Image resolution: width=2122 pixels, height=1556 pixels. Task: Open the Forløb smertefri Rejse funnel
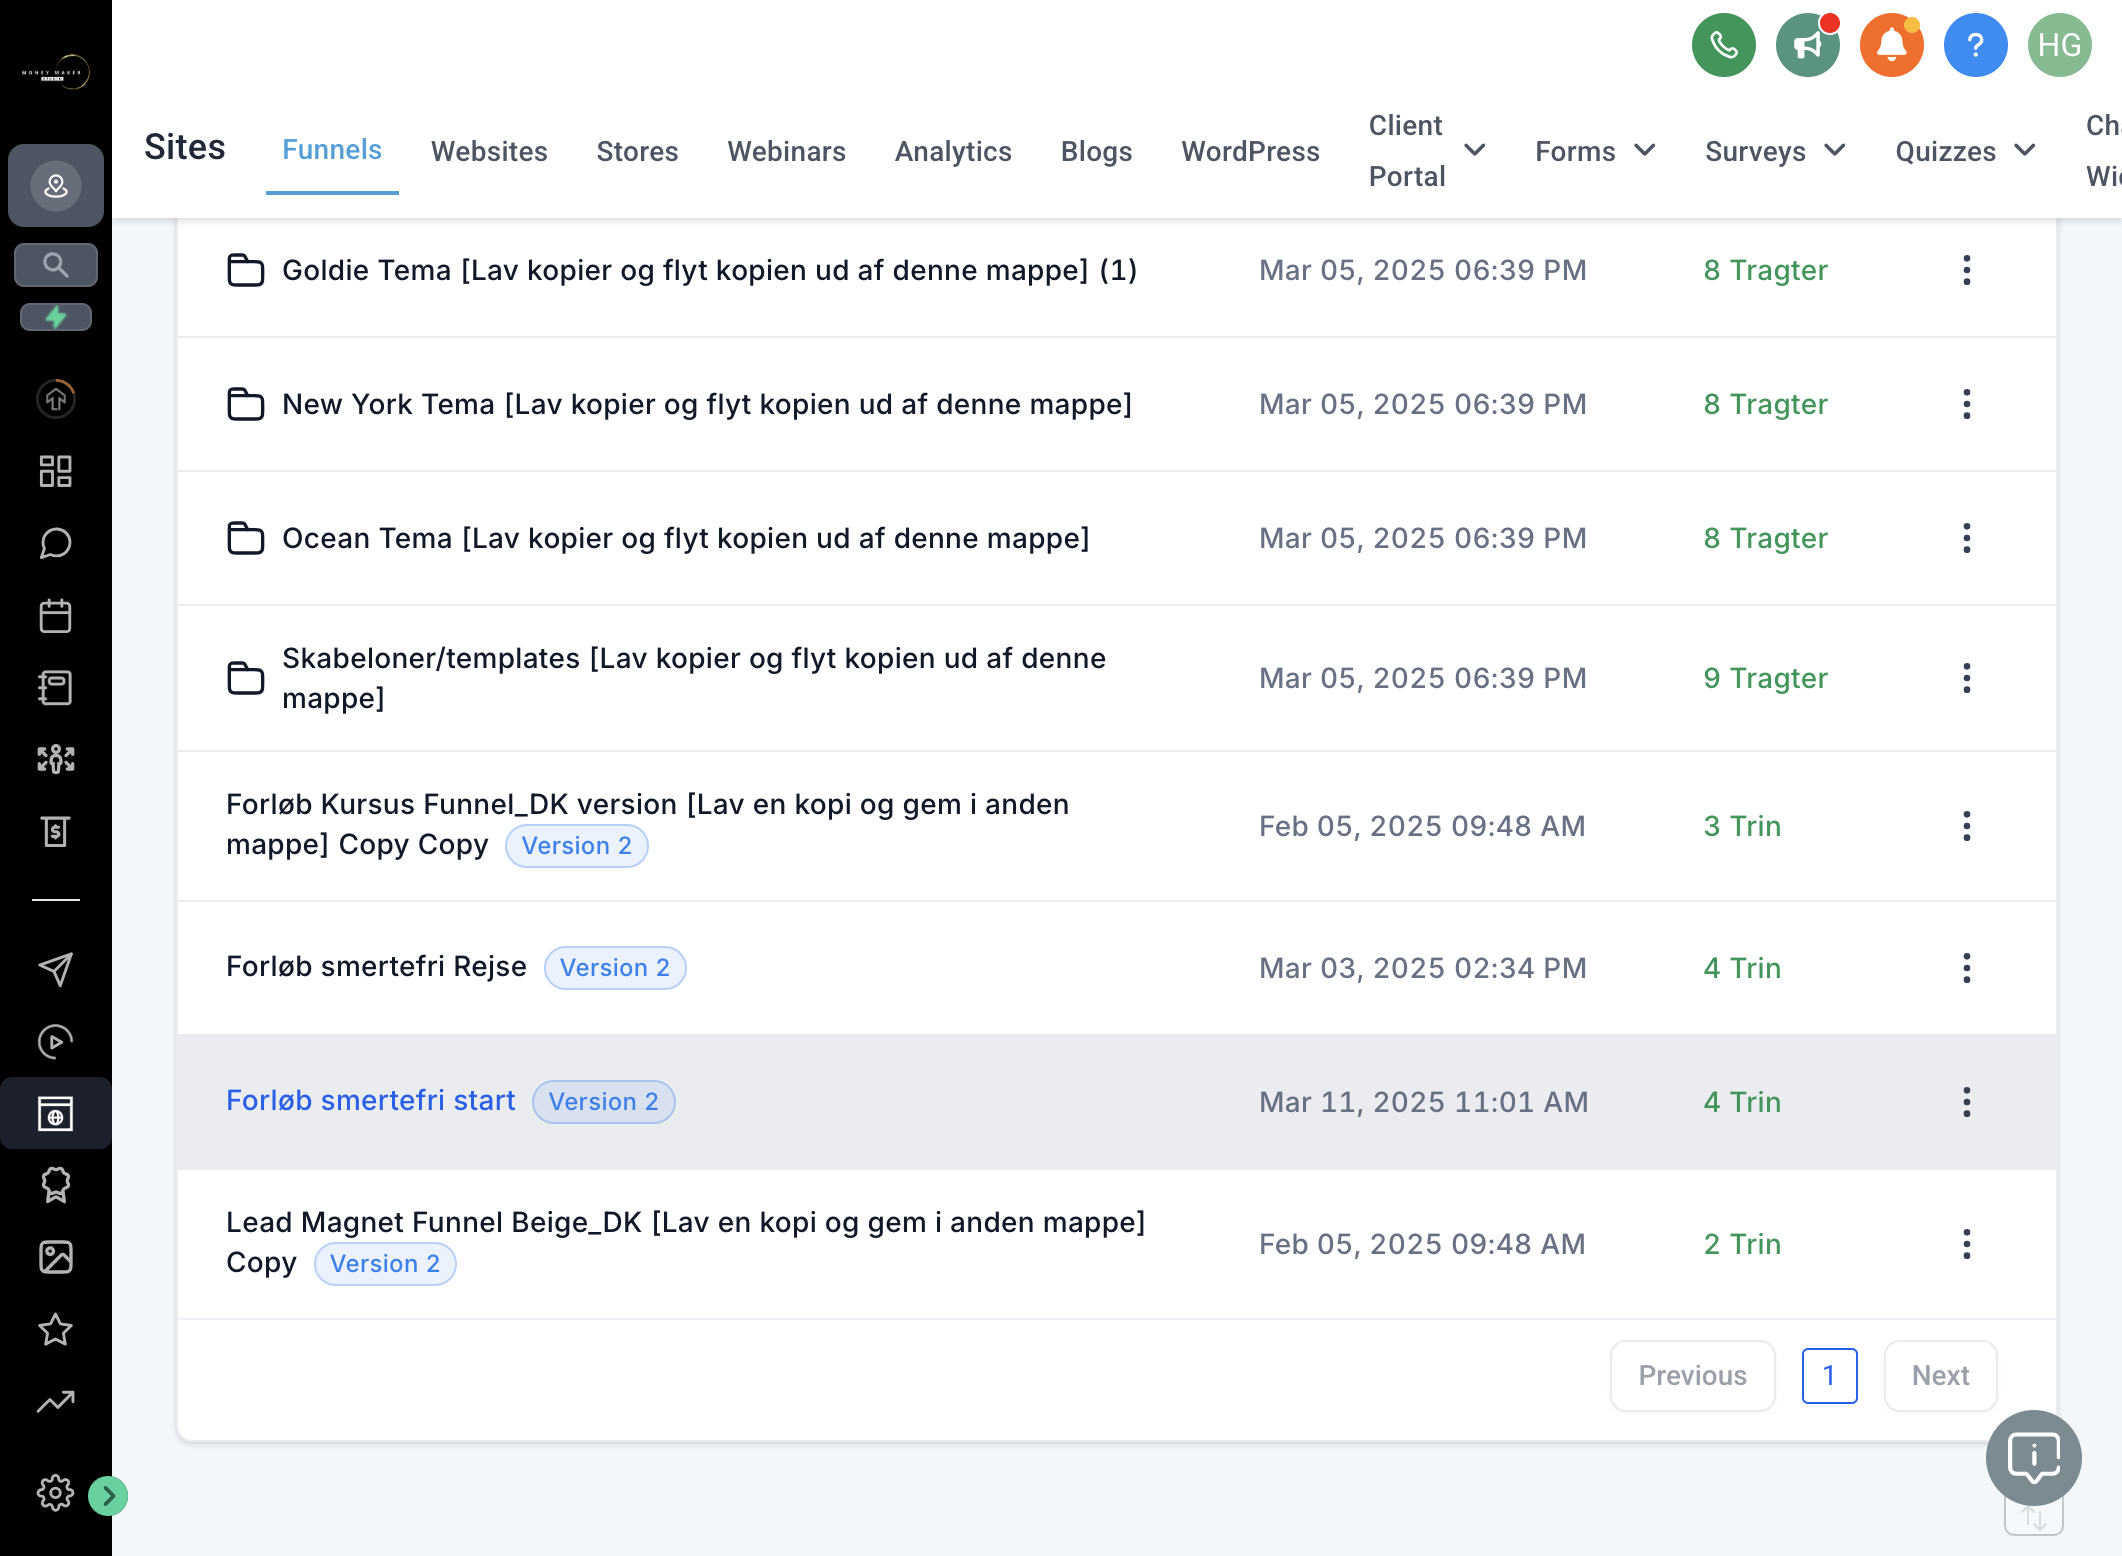[376, 967]
